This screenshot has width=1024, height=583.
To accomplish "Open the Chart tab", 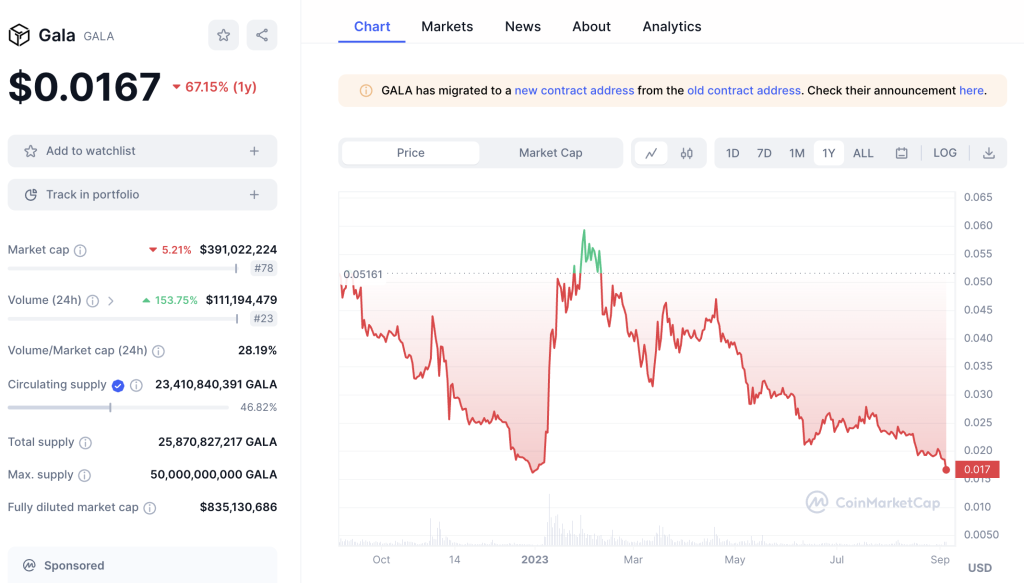I will [x=372, y=27].
